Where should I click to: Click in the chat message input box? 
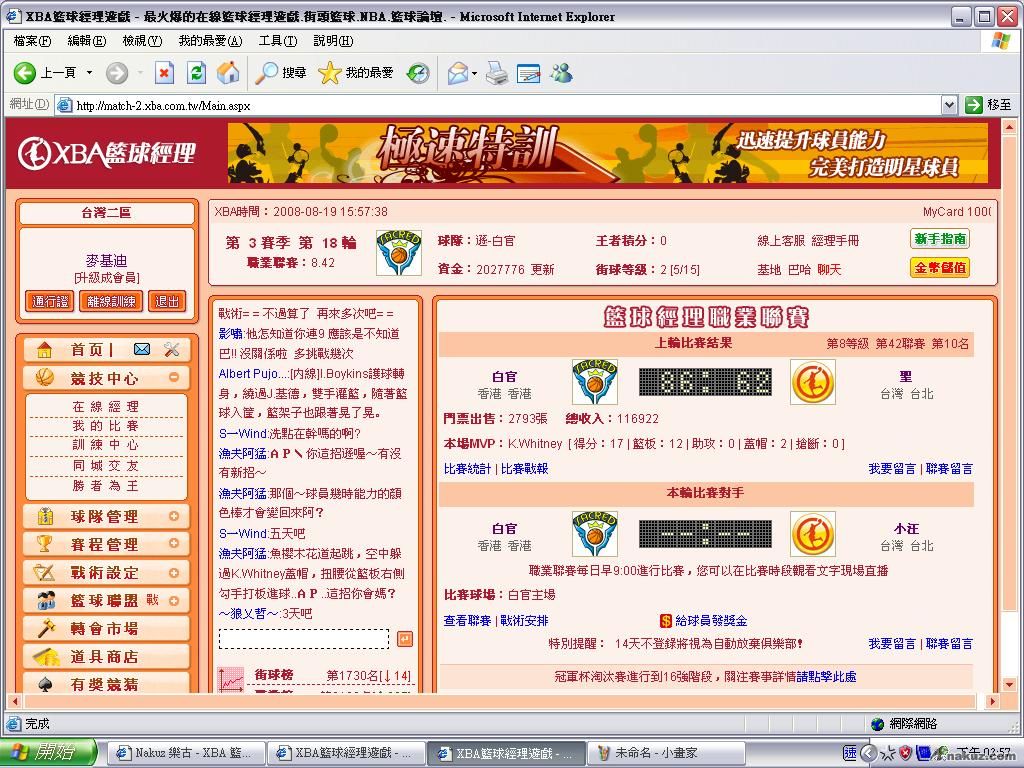tap(304, 639)
